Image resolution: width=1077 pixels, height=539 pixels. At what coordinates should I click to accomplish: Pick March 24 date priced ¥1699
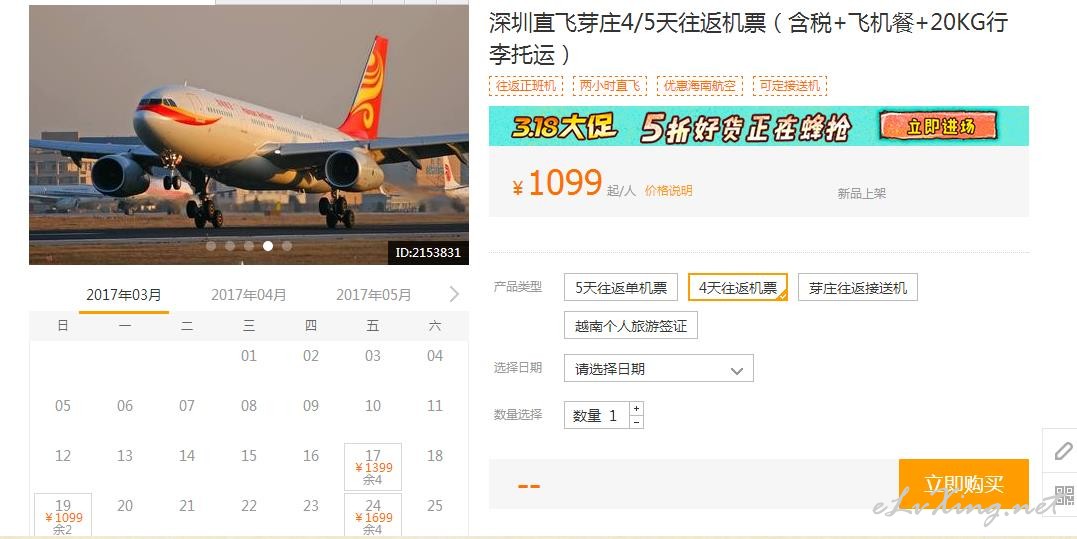[373, 516]
